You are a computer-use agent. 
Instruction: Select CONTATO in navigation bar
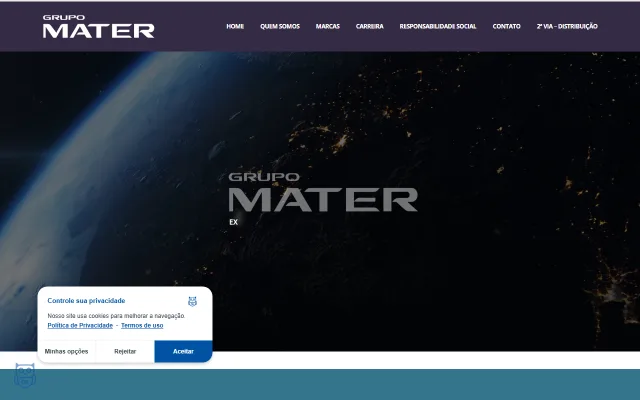[x=507, y=26]
